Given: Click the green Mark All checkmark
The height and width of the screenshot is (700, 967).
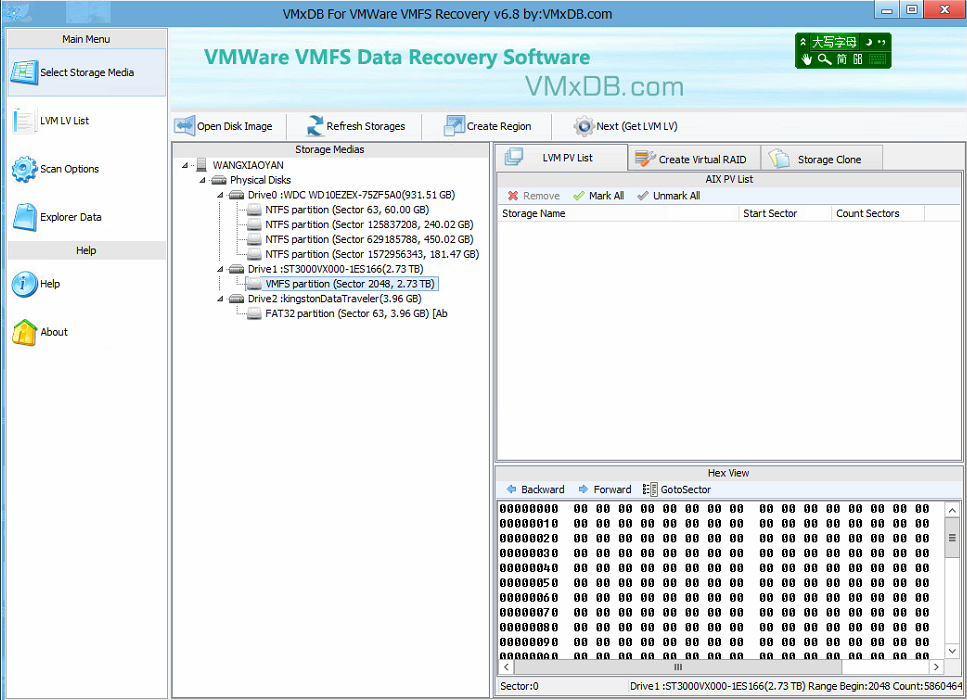Looking at the screenshot, I should [578, 196].
